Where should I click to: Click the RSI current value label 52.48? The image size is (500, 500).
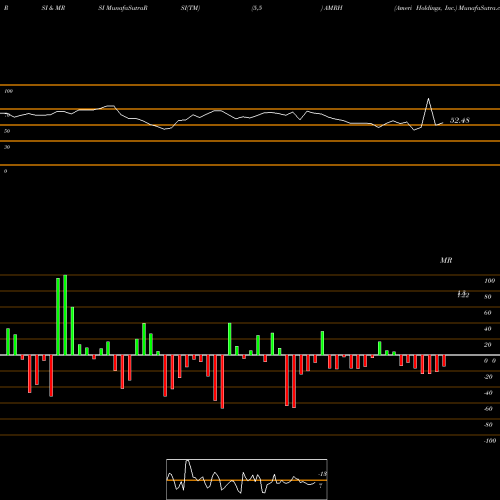tap(460, 120)
